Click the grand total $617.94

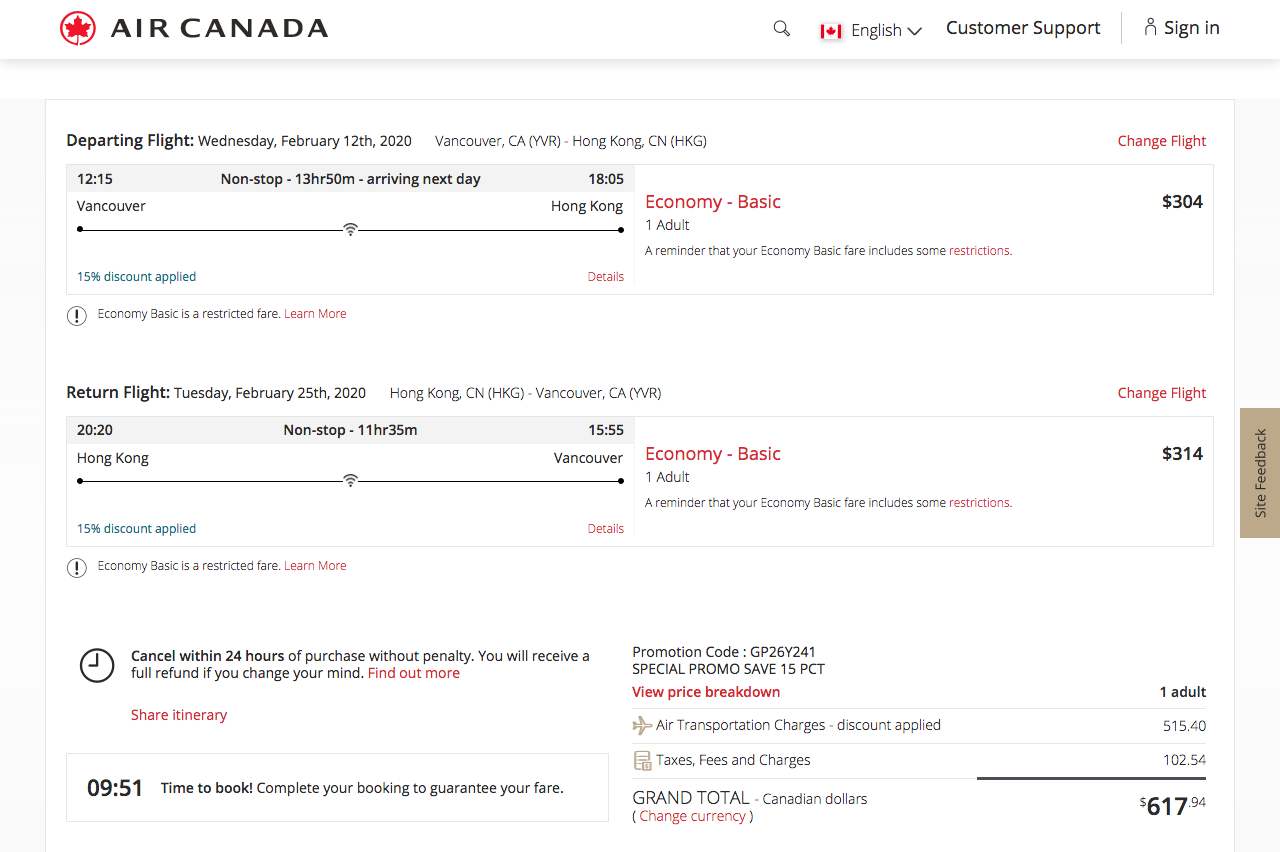(x=1173, y=805)
